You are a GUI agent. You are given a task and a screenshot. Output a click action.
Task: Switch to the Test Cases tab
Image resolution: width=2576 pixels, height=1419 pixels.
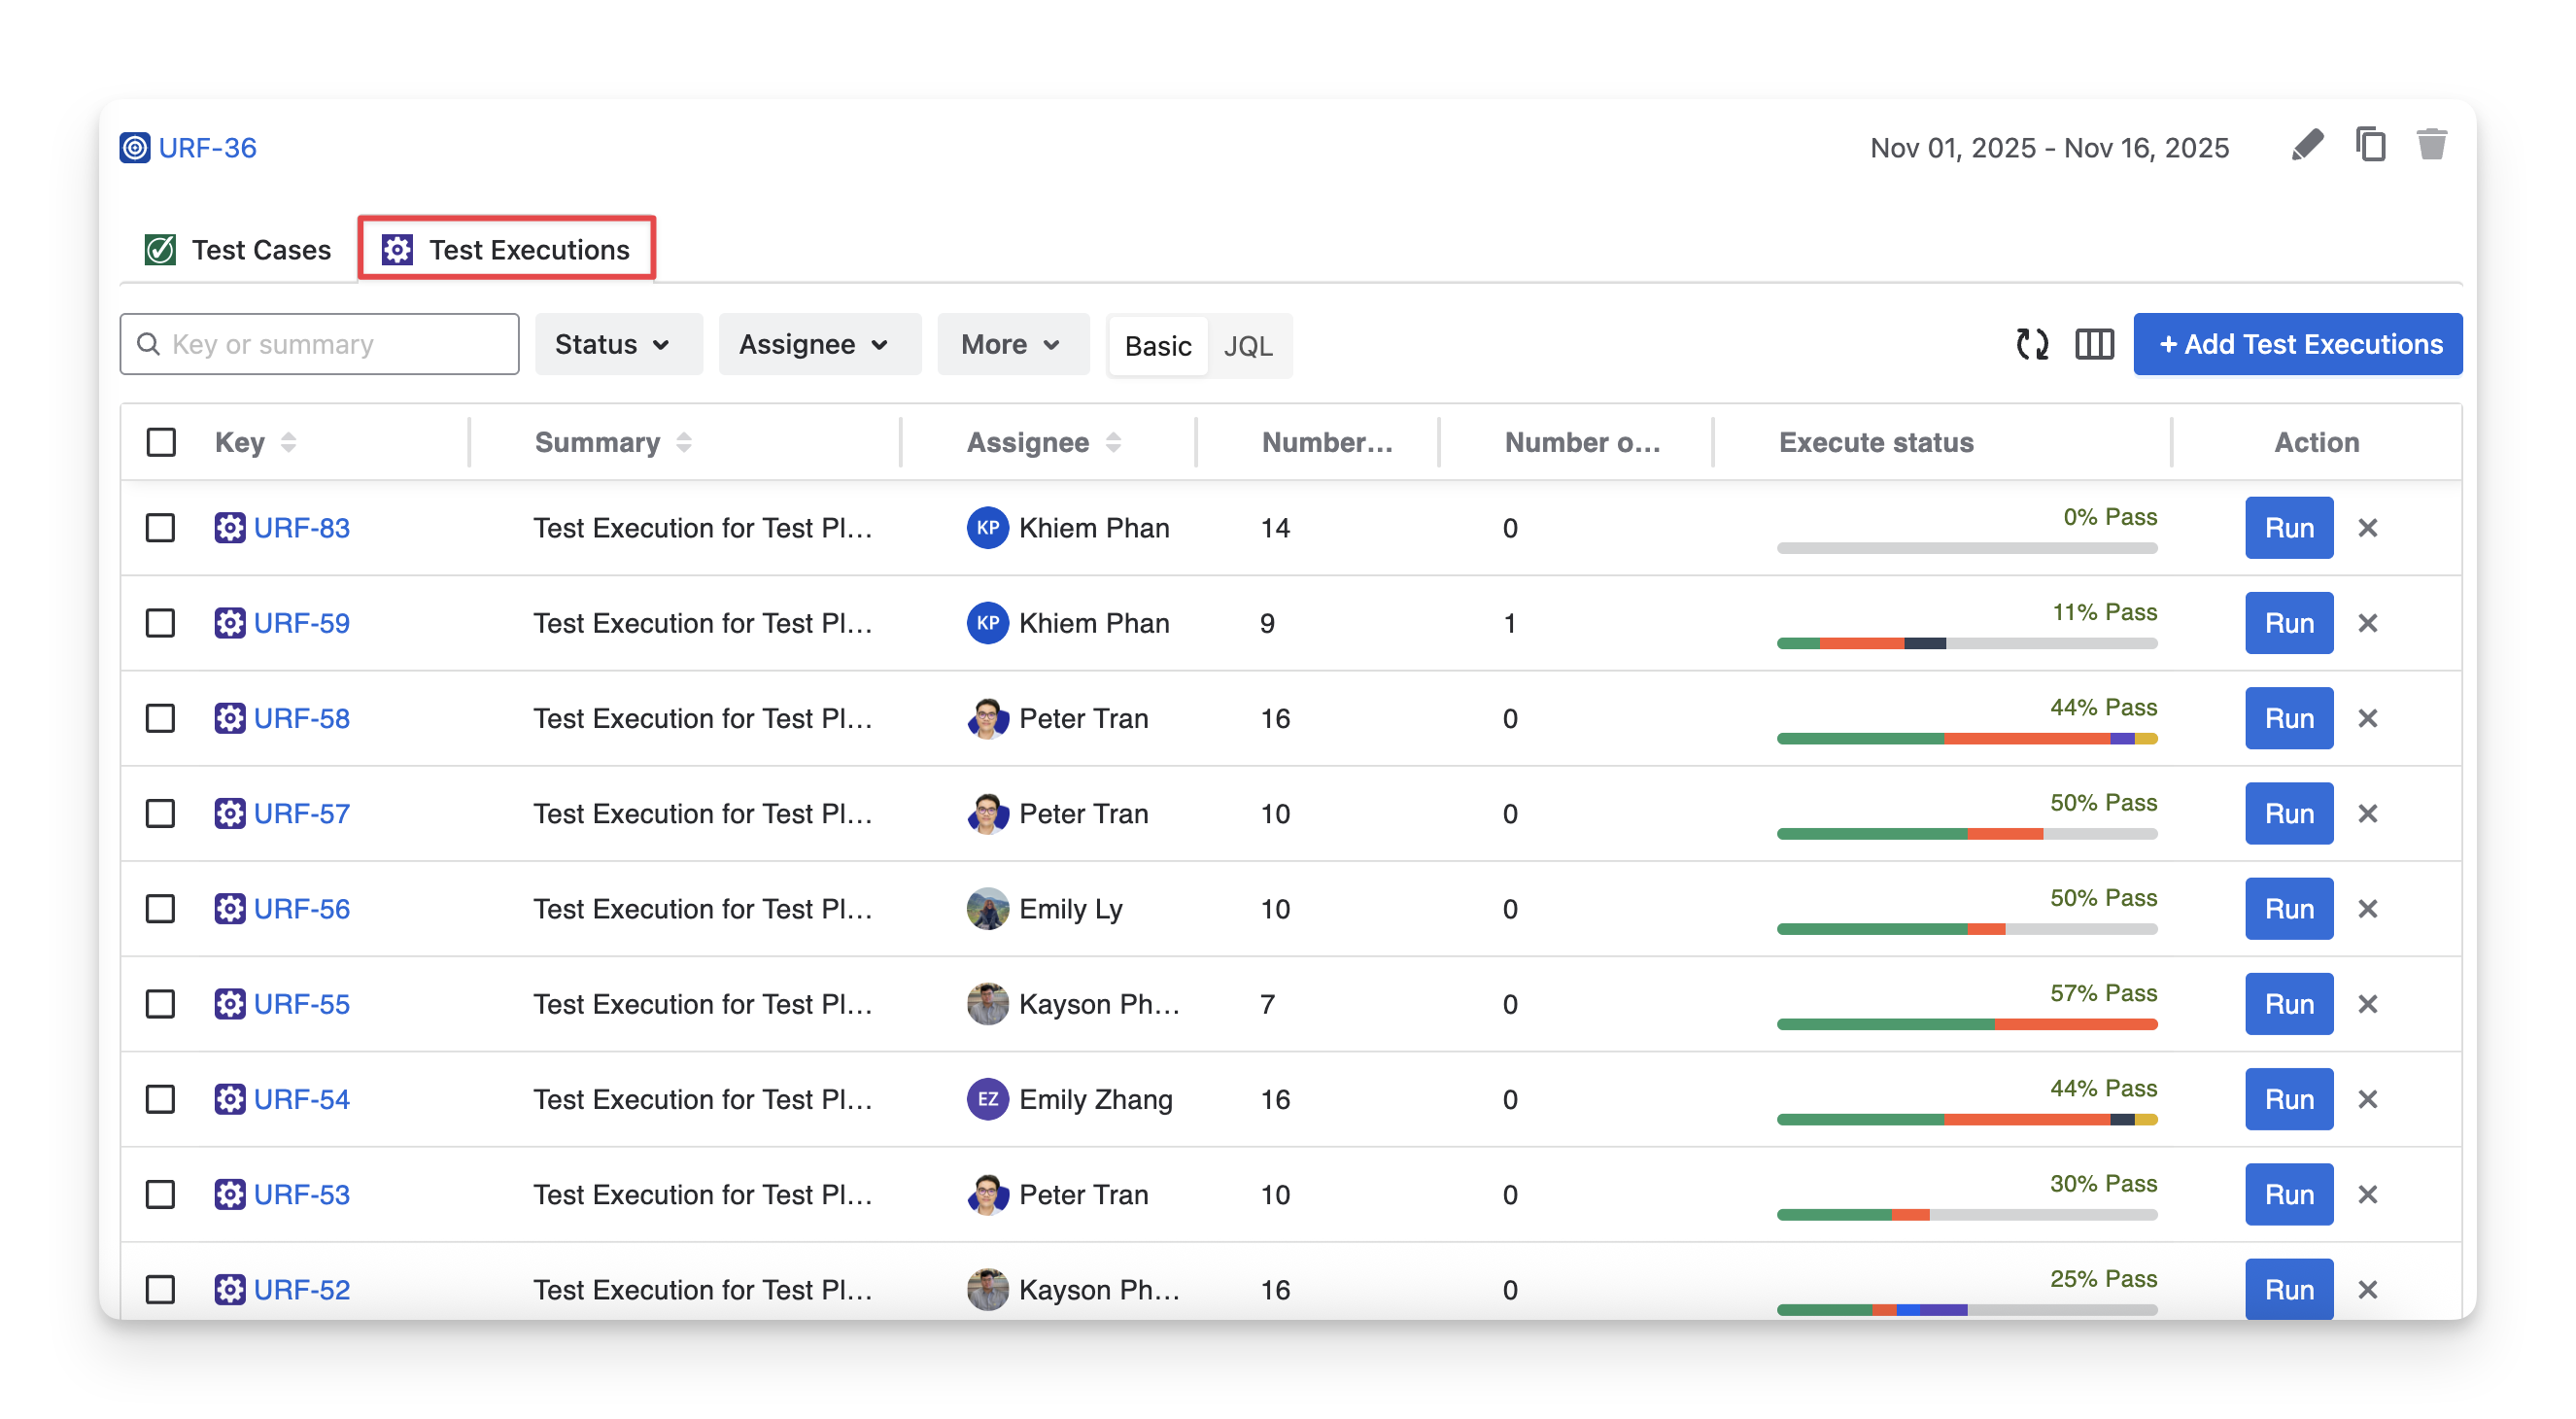239,250
